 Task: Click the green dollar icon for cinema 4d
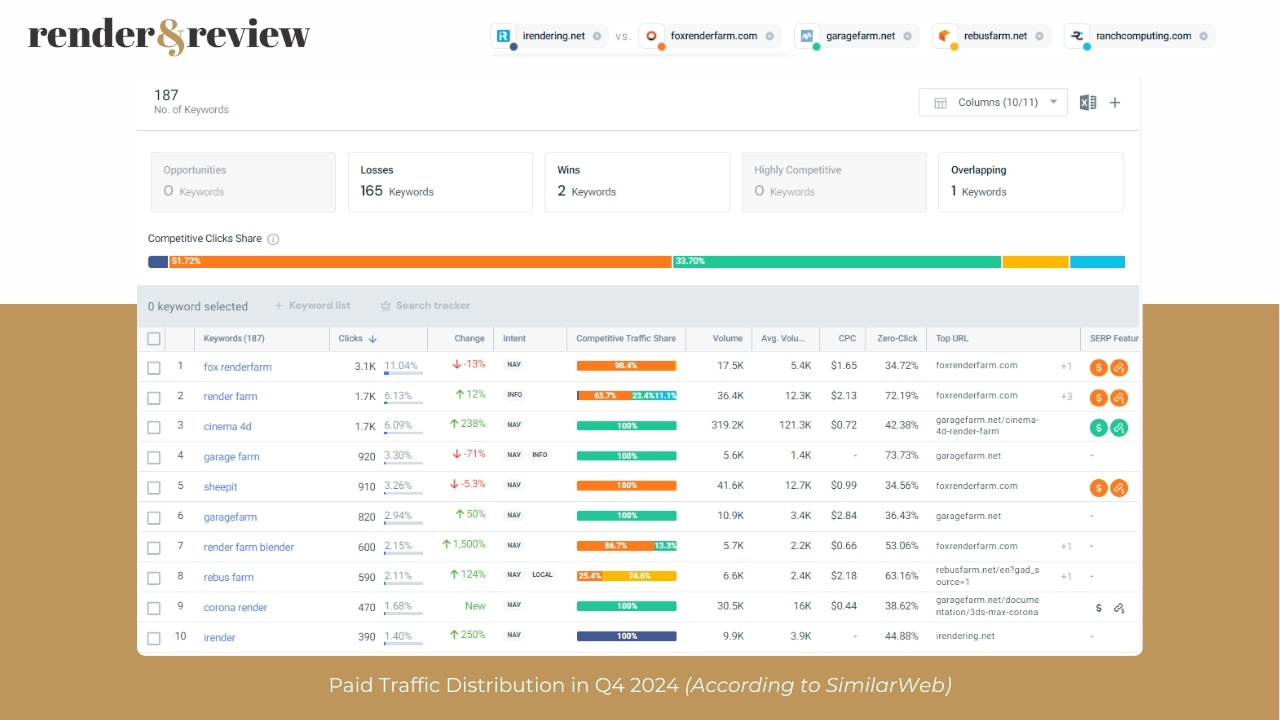[1098, 427]
